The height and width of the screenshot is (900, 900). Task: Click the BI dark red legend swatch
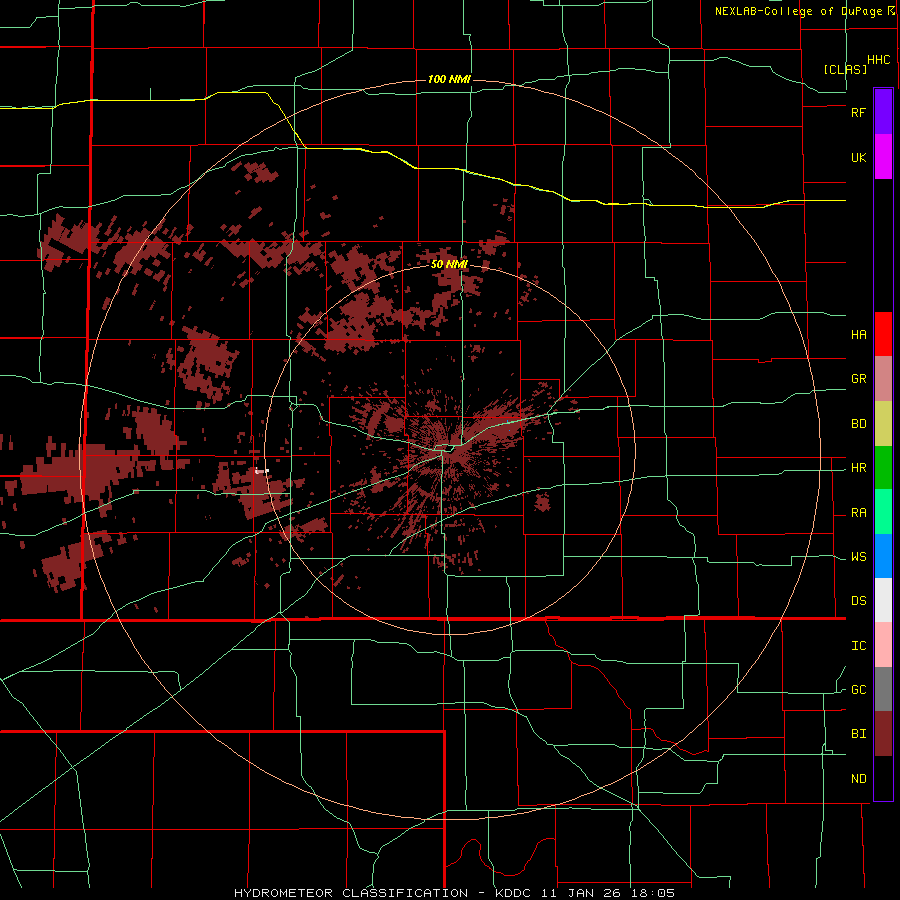(883, 734)
